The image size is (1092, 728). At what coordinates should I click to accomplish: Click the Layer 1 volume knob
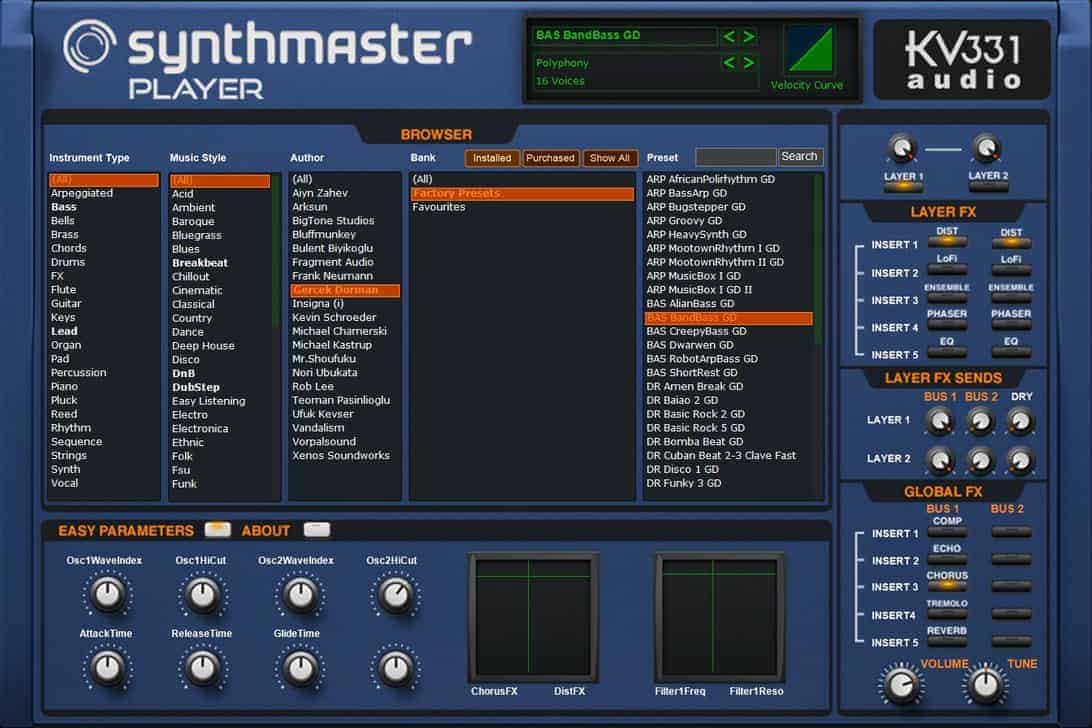point(902,149)
